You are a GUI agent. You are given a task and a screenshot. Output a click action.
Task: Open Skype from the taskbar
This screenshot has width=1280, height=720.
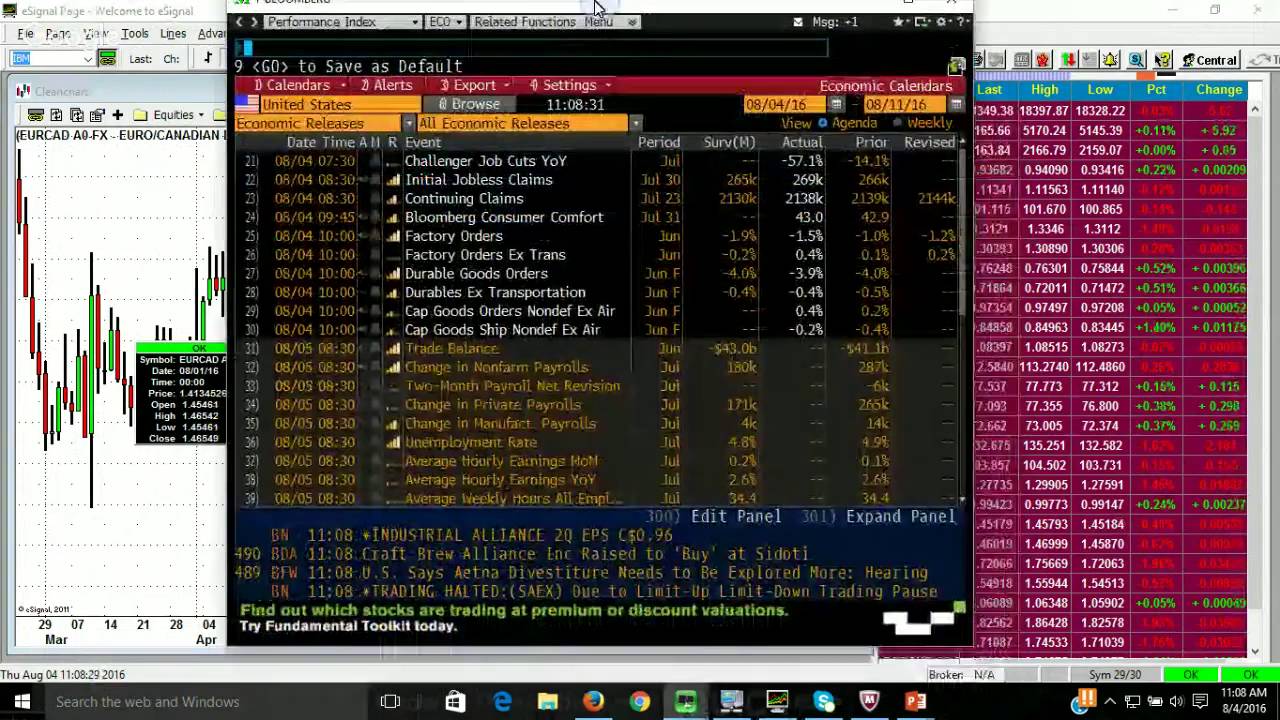823,701
